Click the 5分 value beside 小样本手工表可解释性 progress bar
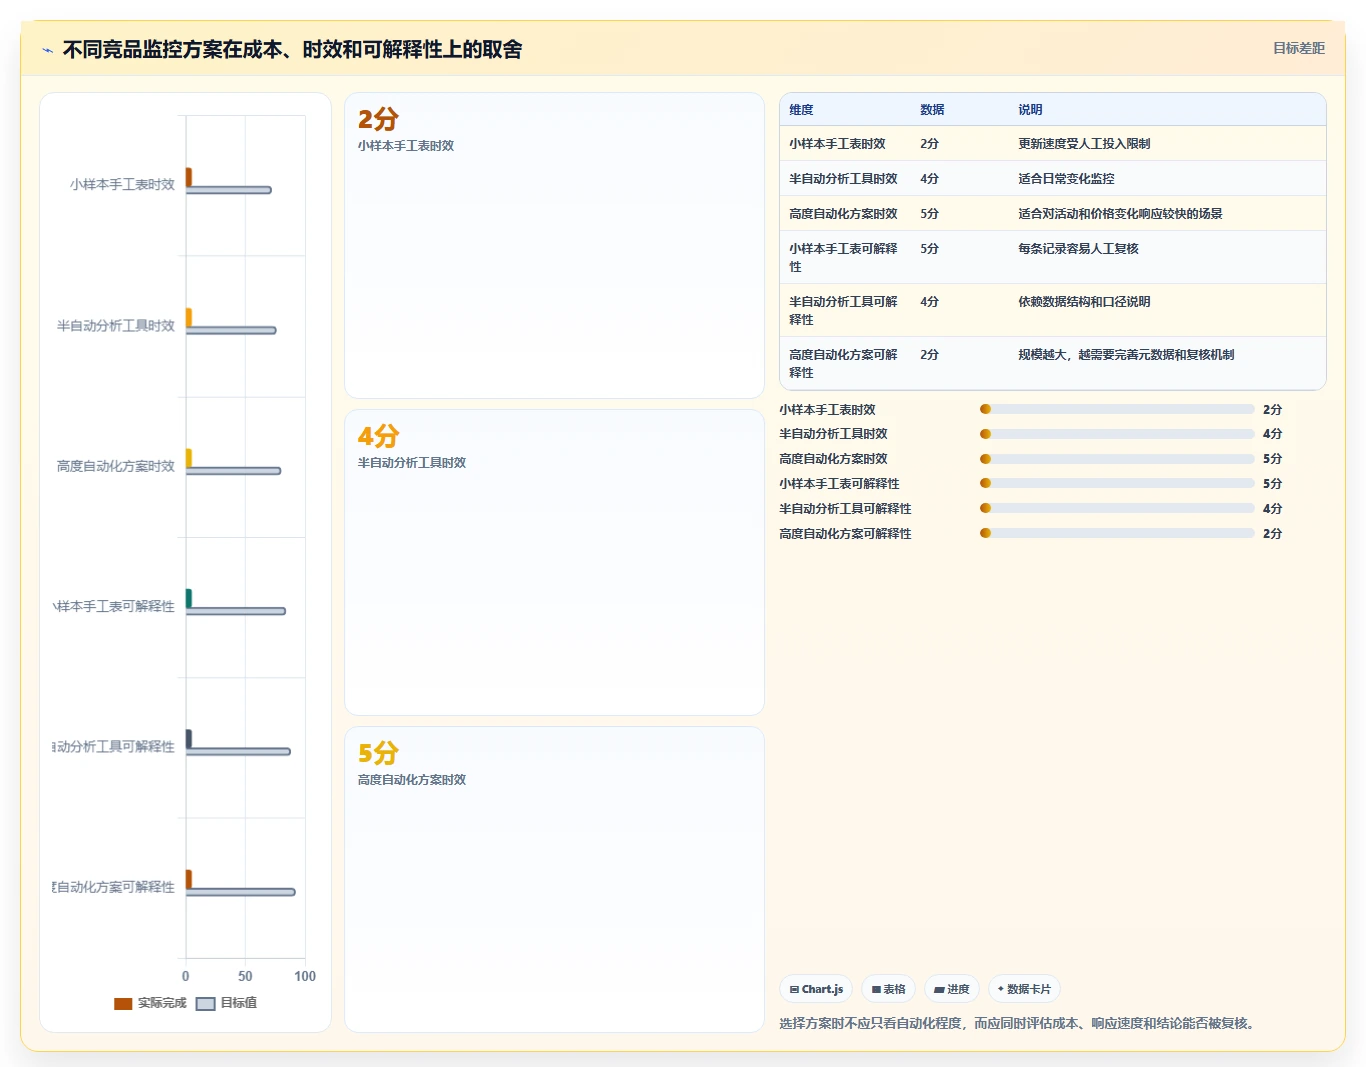This screenshot has height=1067, width=1366. [1272, 484]
